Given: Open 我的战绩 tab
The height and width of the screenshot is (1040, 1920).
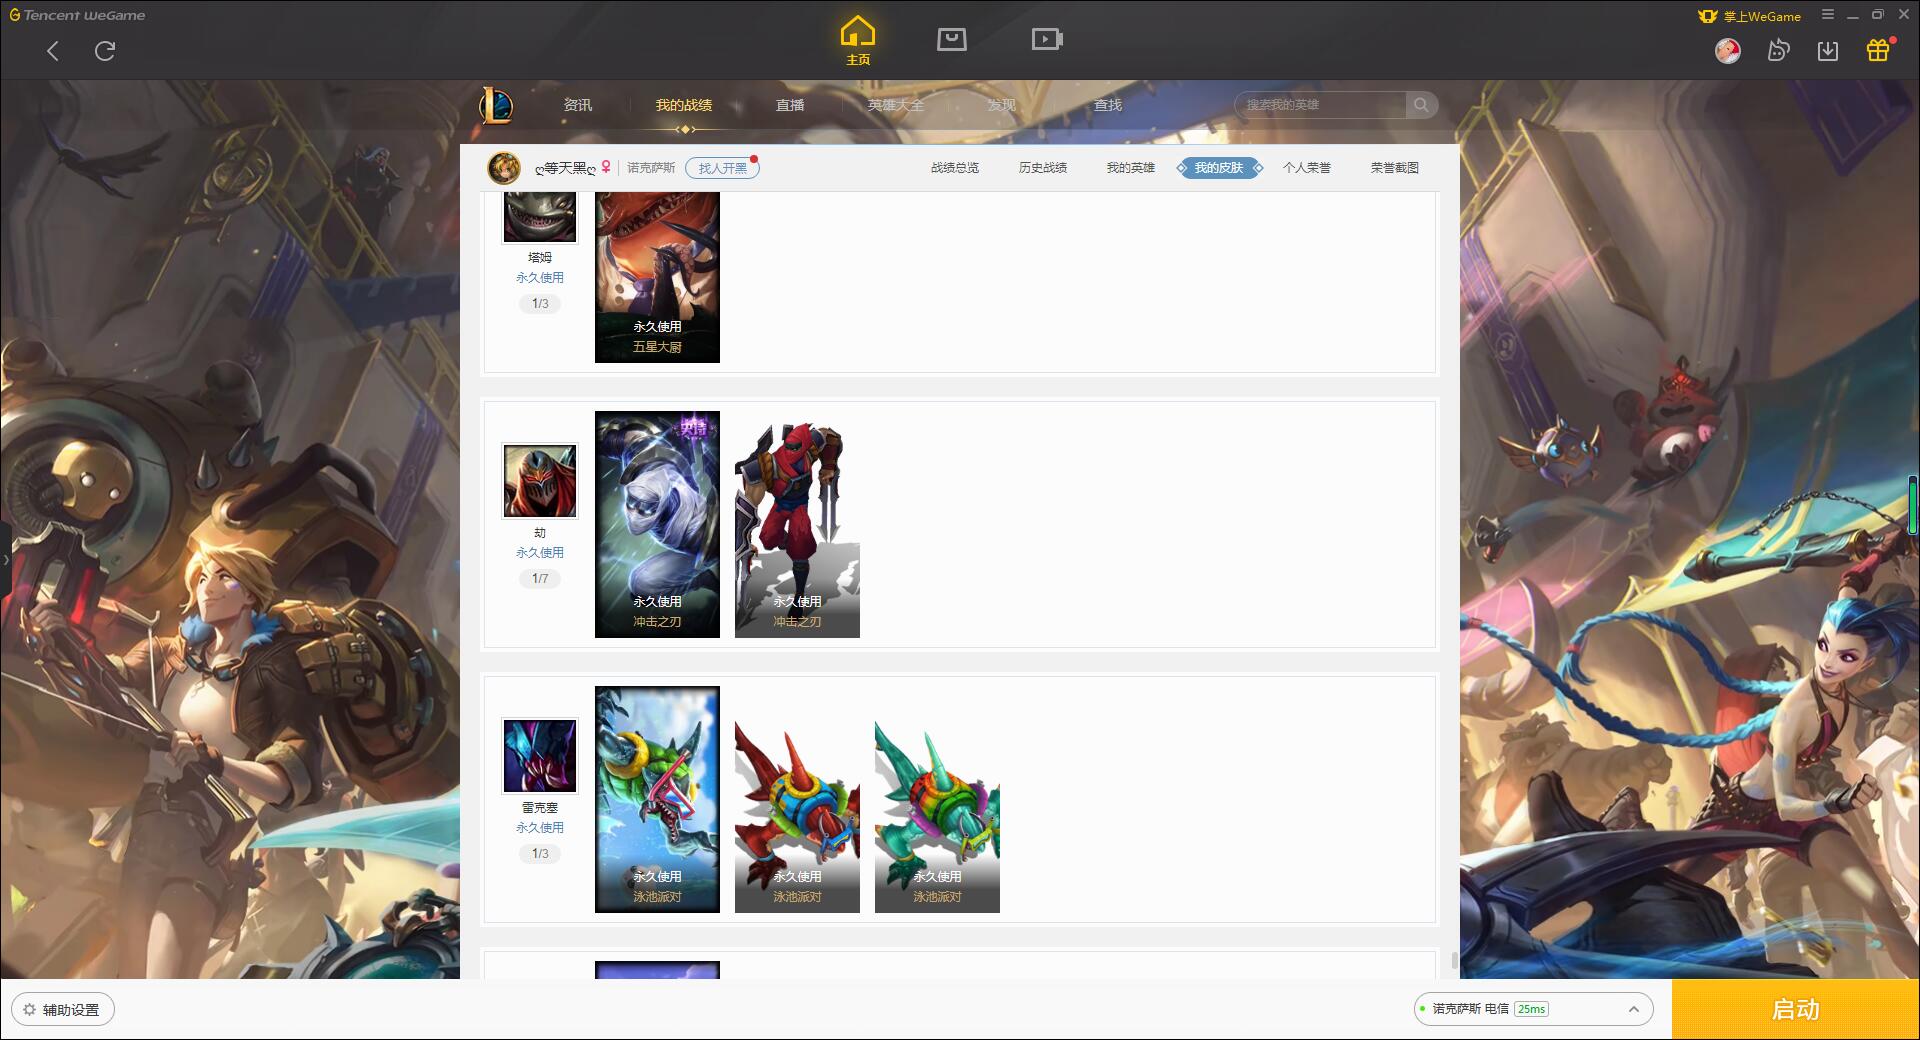Looking at the screenshot, I should 684,105.
